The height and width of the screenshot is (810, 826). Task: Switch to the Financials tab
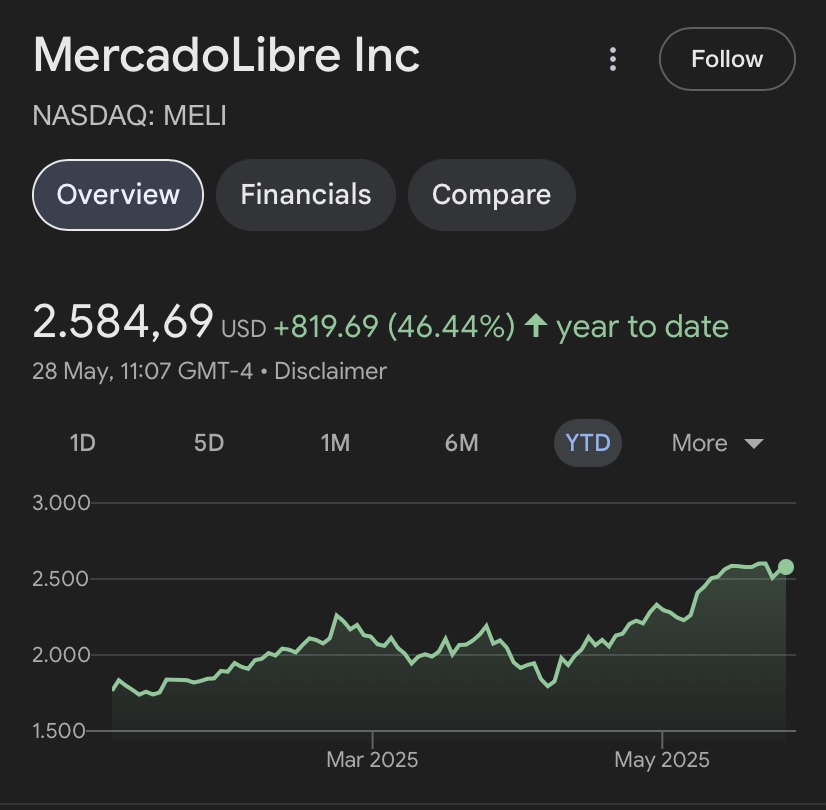point(305,194)
